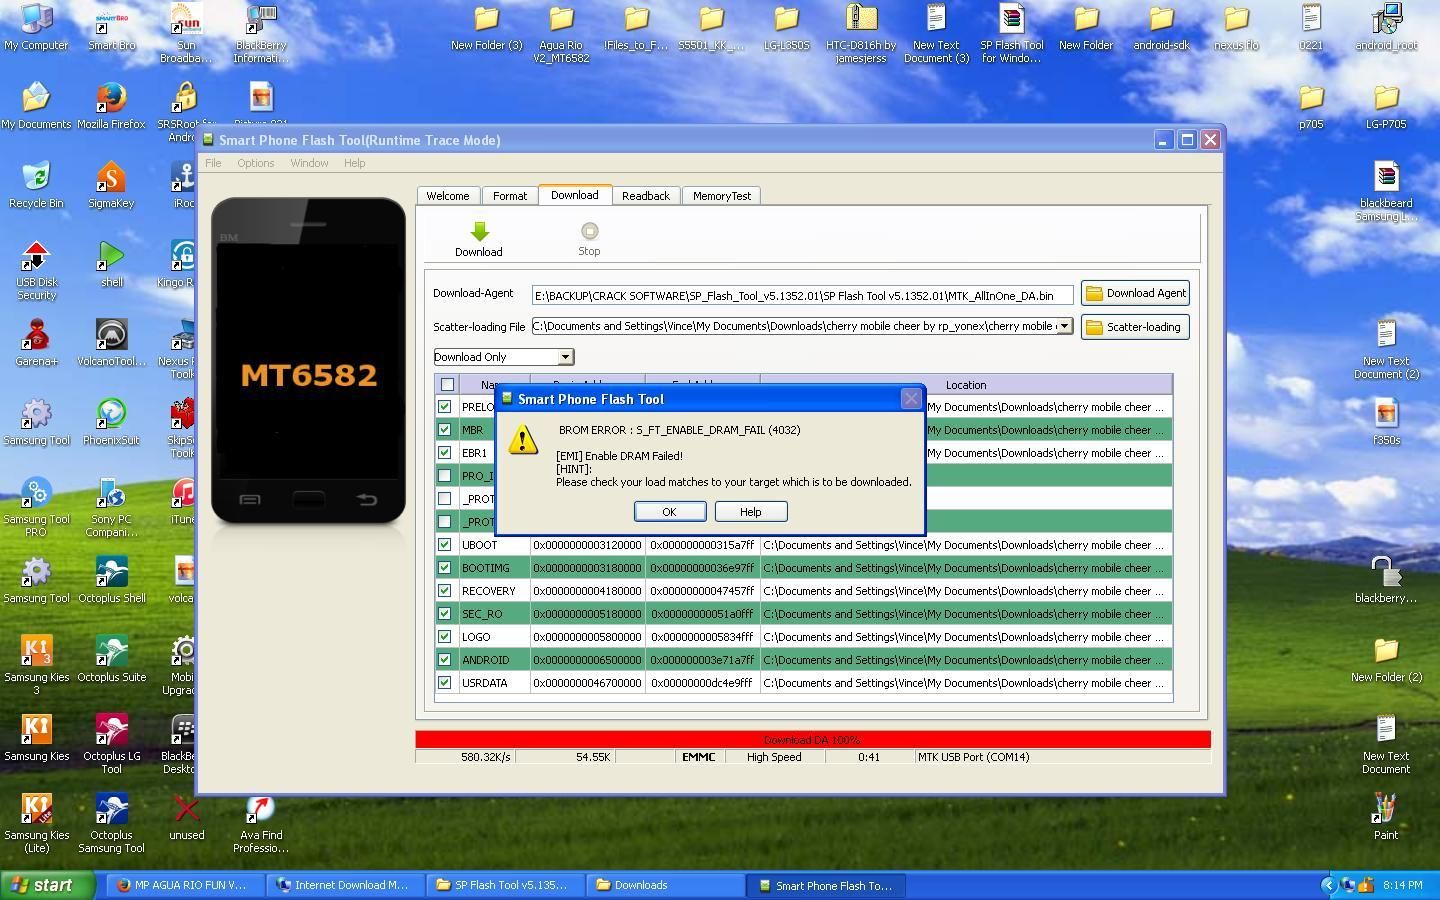
Task: Open Octoplus Shell desktop icon
Action: 111,580
